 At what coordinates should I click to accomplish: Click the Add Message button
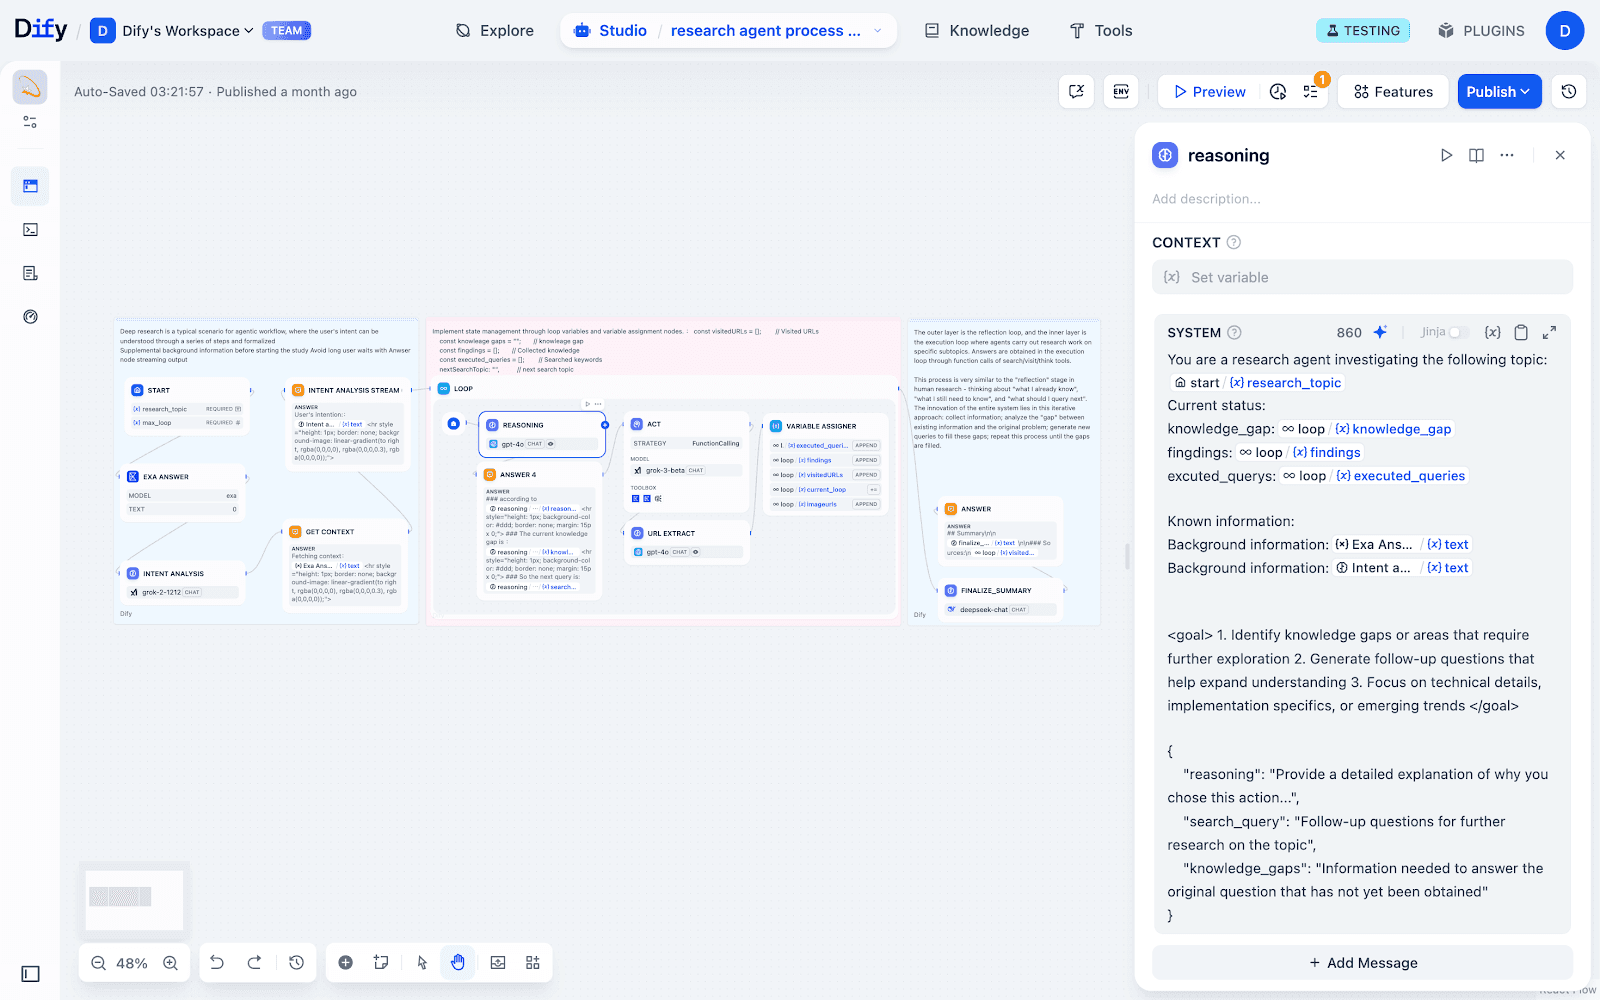1362,963
